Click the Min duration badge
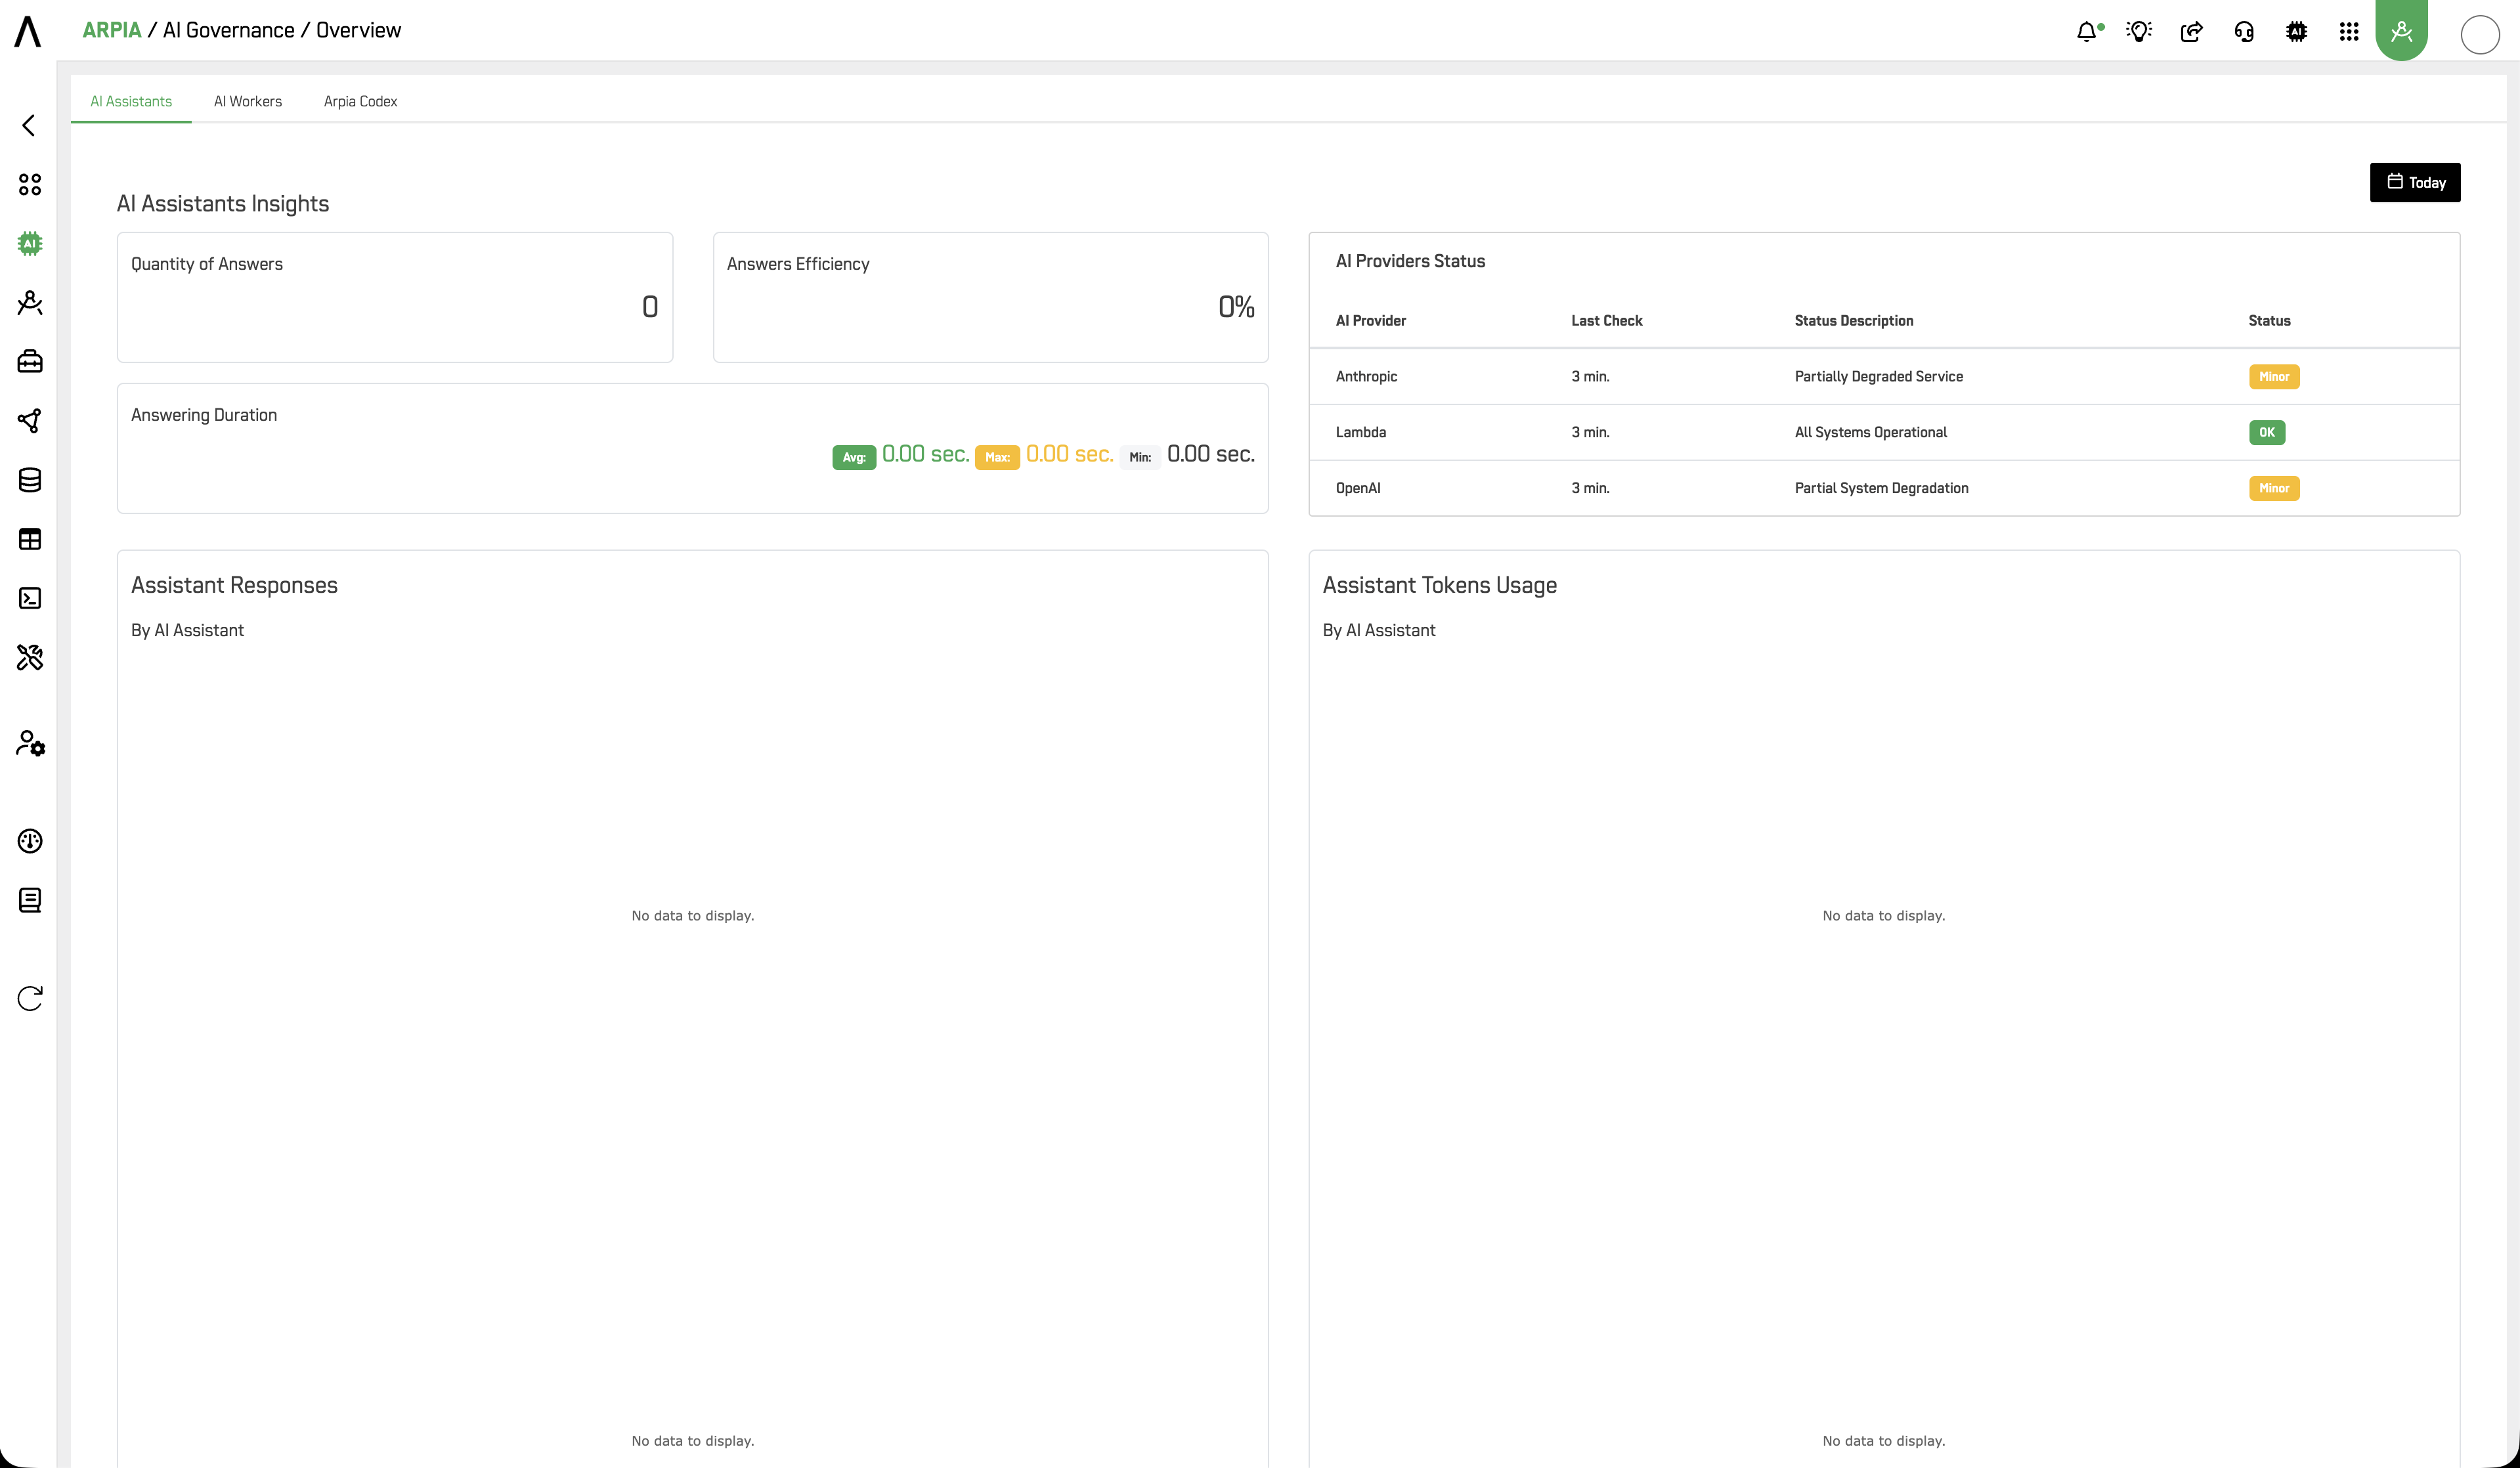Image resolution: width=2520 pixels, height=1468 pixels. pyautogui.click(x=1140, y=457)
